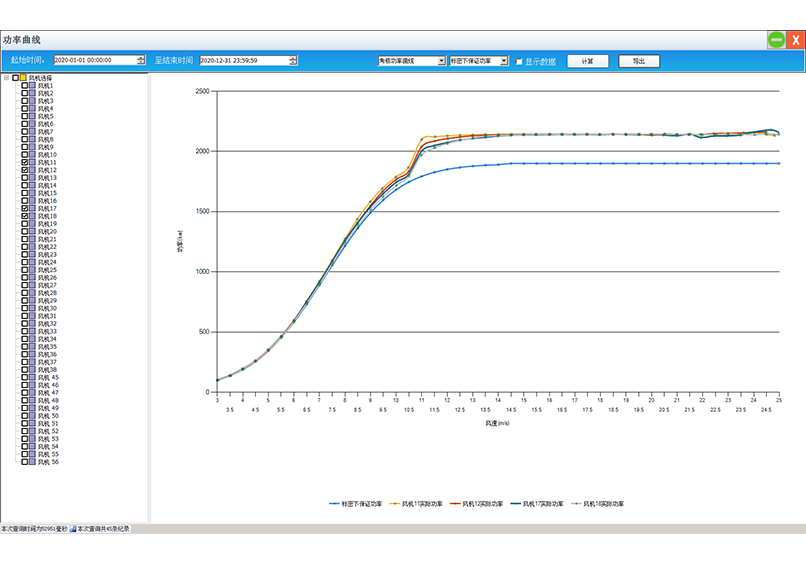Click the blue icon next to 风机15
Image resolution: width=806 pixels, height=564 pixels.
coord(32,193)
